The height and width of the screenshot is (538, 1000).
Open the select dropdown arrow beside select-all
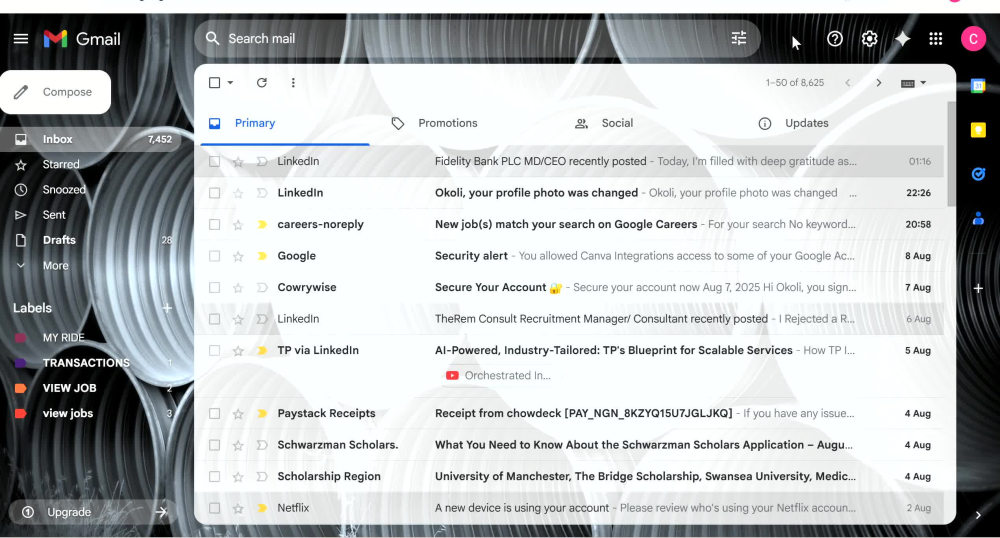tap(230, 82)
